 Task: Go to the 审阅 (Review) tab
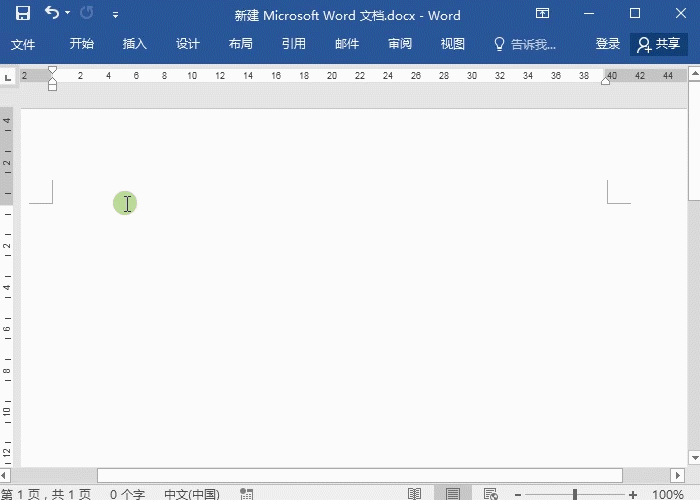[x=400, y=44]
